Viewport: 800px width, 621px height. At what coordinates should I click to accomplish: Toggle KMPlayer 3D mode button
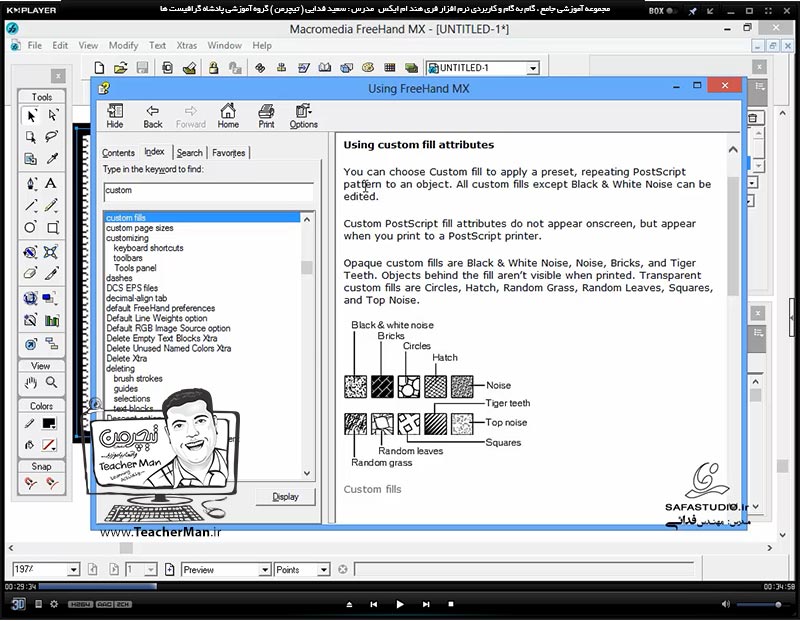(x=18, y=604)
